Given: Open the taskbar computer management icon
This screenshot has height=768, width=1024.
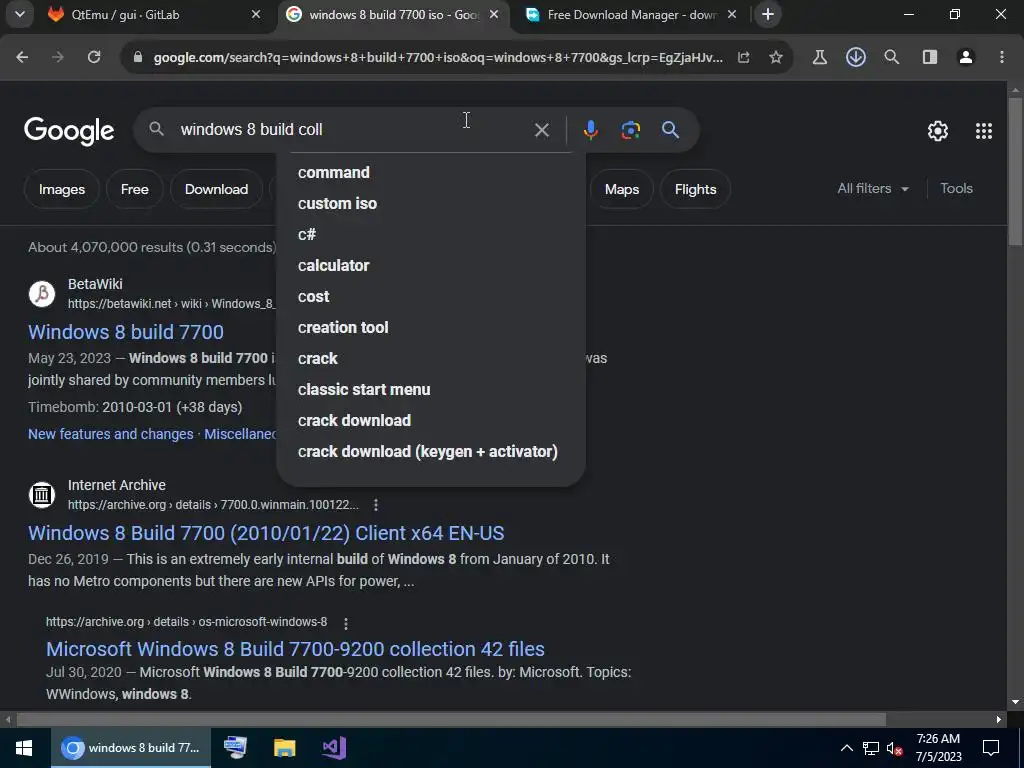Looking at the screenshot, I should (x=235, y=747).
